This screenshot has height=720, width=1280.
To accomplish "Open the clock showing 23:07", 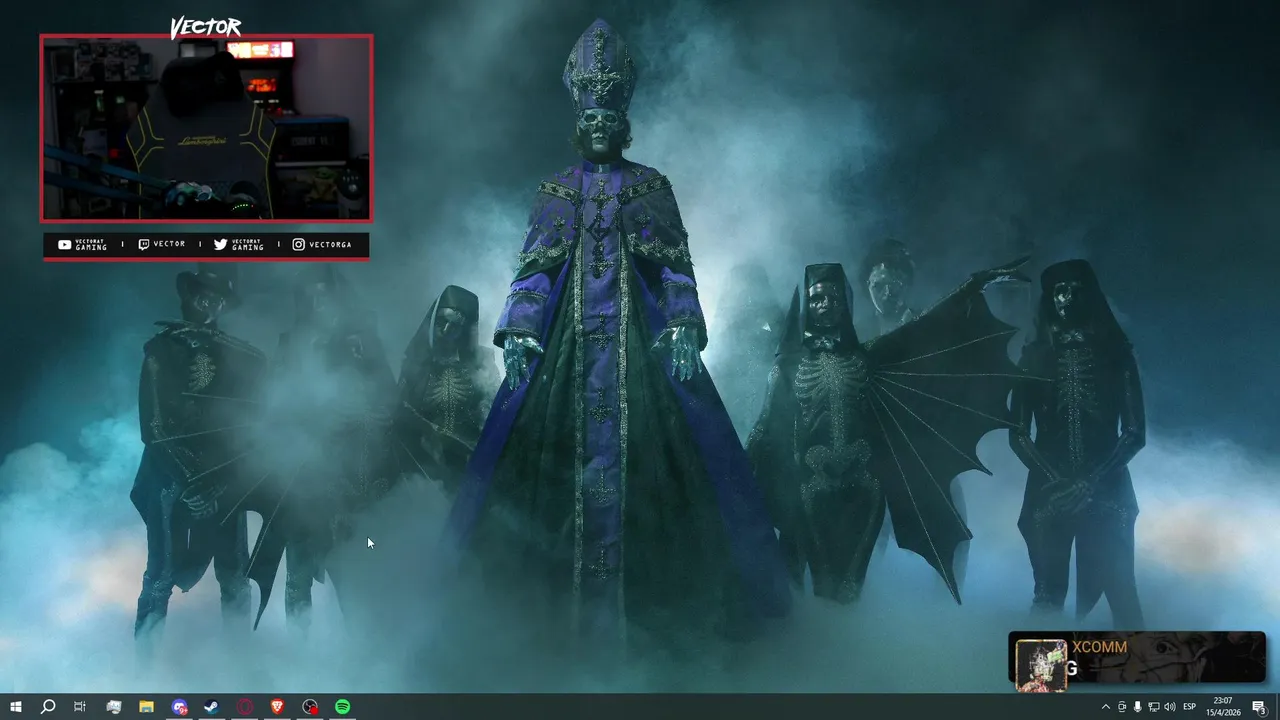I will [x=1222, y=707].
